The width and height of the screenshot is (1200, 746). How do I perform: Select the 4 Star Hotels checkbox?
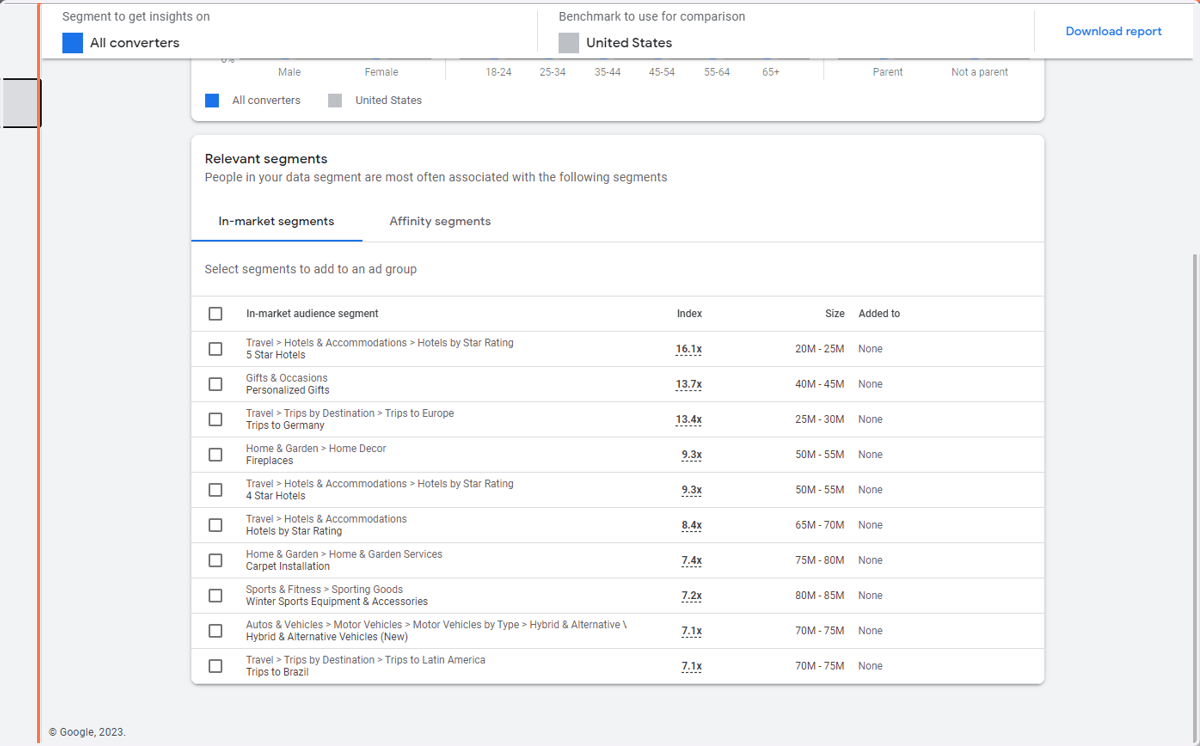(215, 490)
